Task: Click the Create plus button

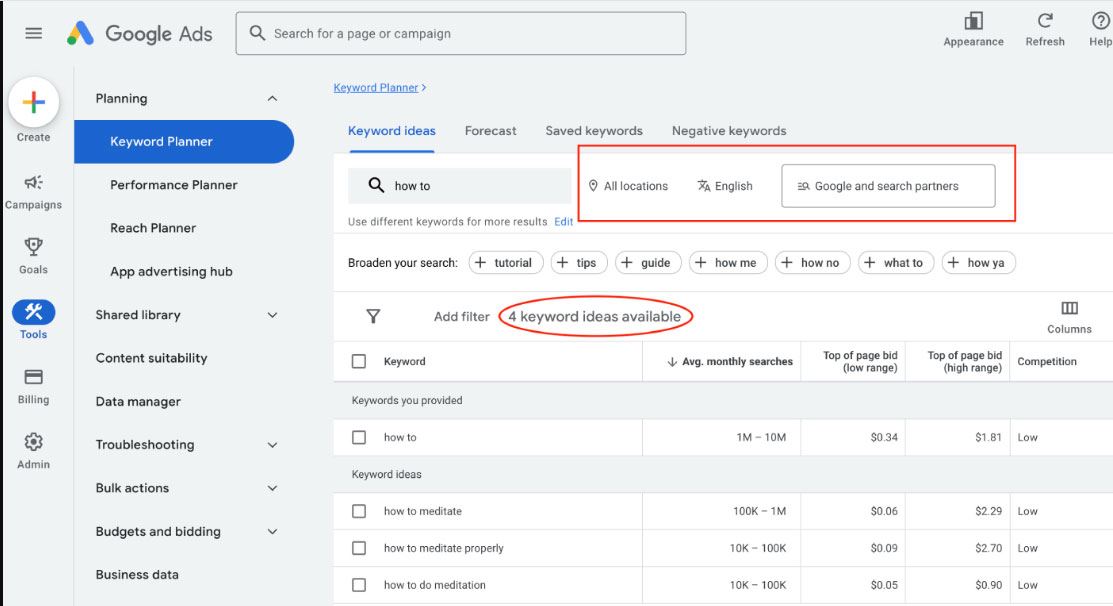Action: (33, 102)
